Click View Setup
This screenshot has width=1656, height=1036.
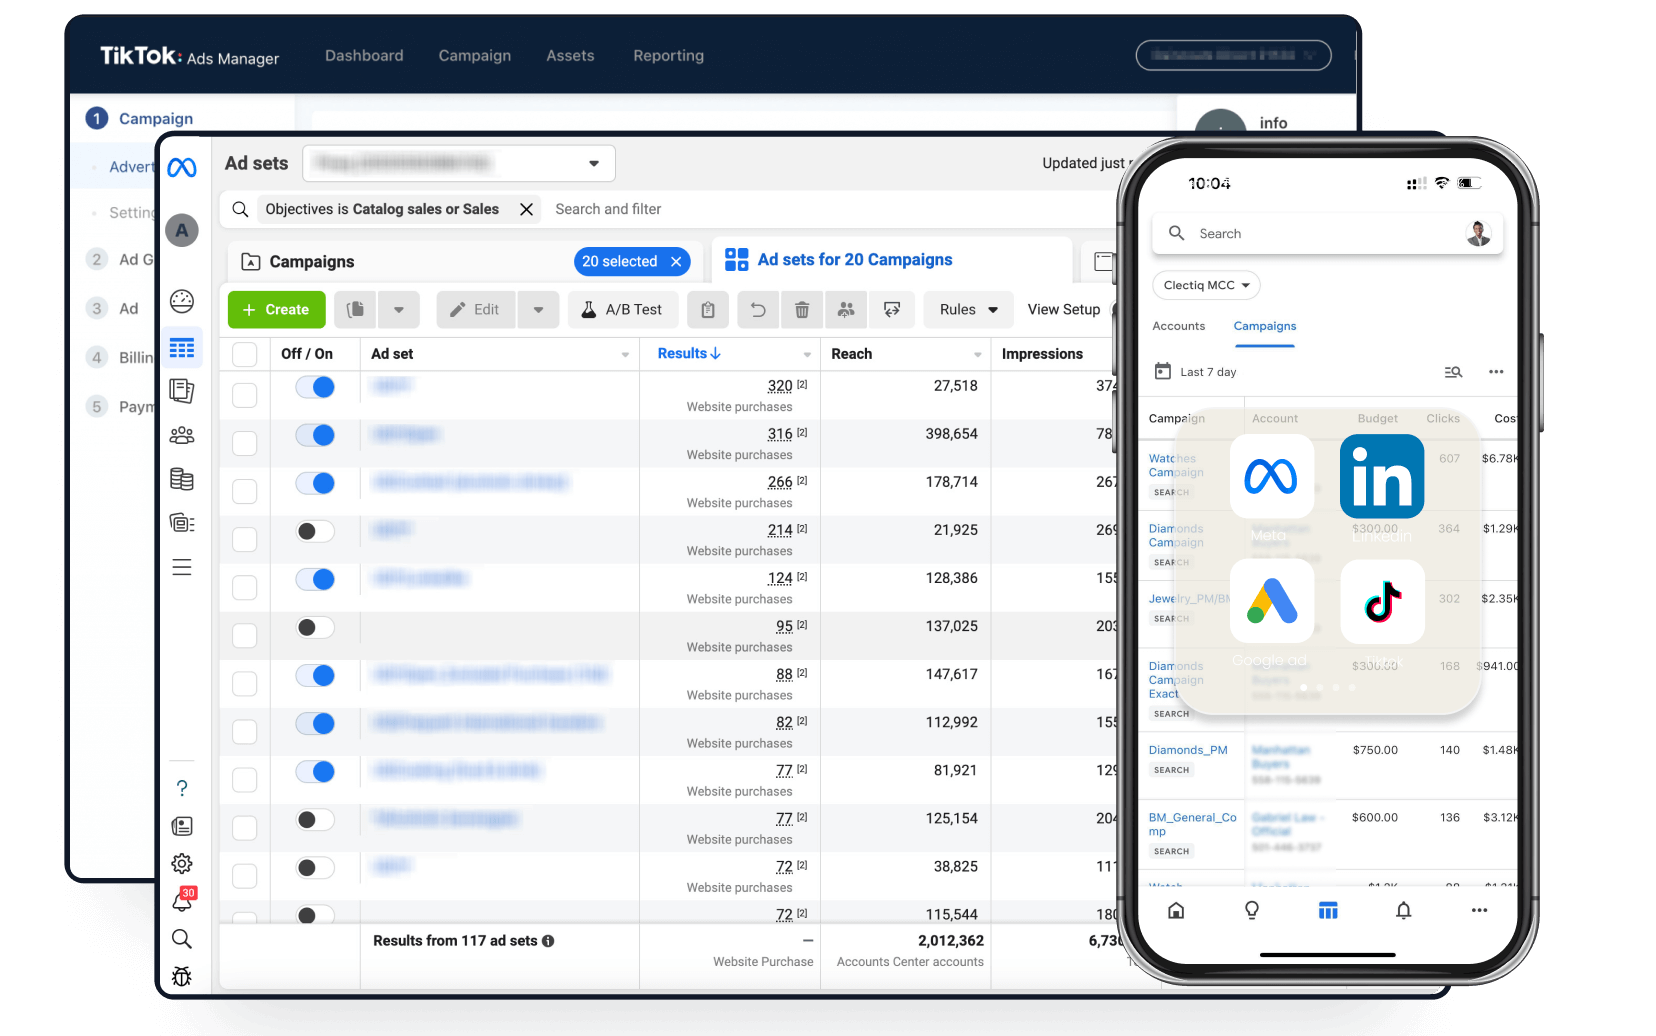coord(1064,310)
